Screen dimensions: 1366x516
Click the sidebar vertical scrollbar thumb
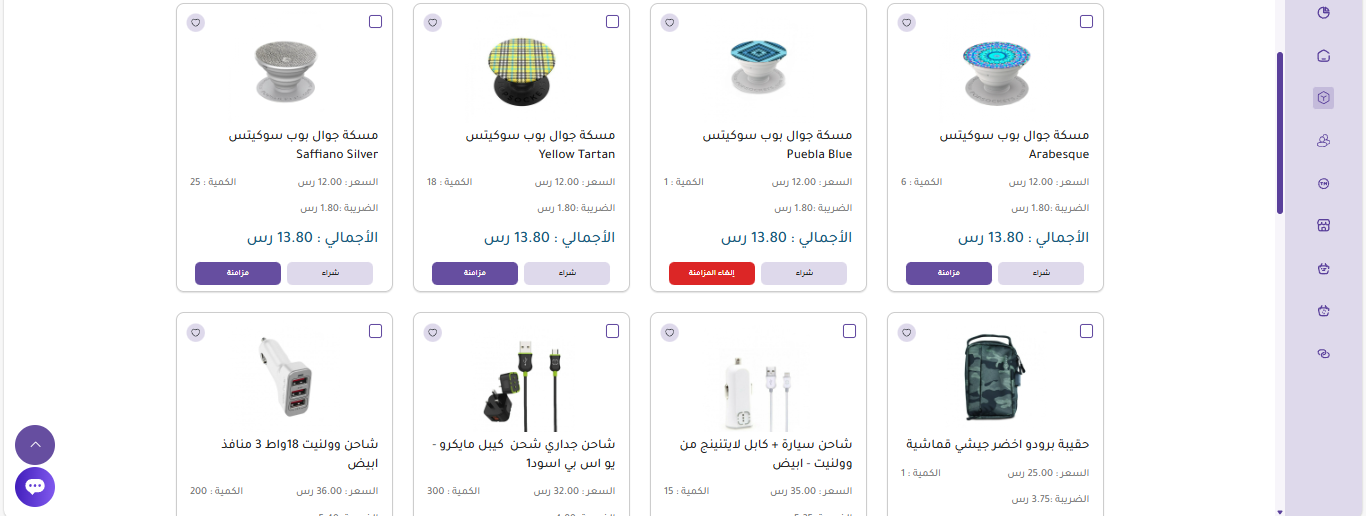[x=1280, y=132]
